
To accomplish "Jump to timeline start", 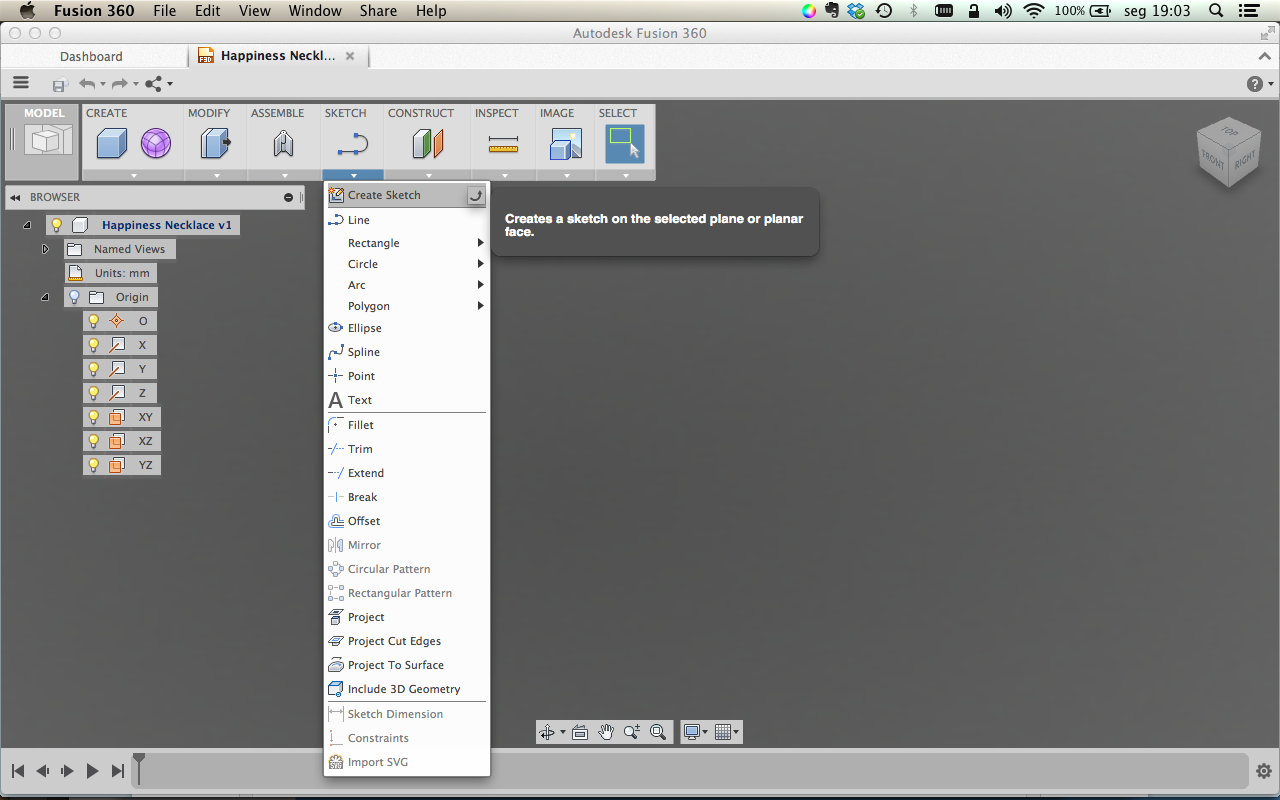I will coord(17,771).
